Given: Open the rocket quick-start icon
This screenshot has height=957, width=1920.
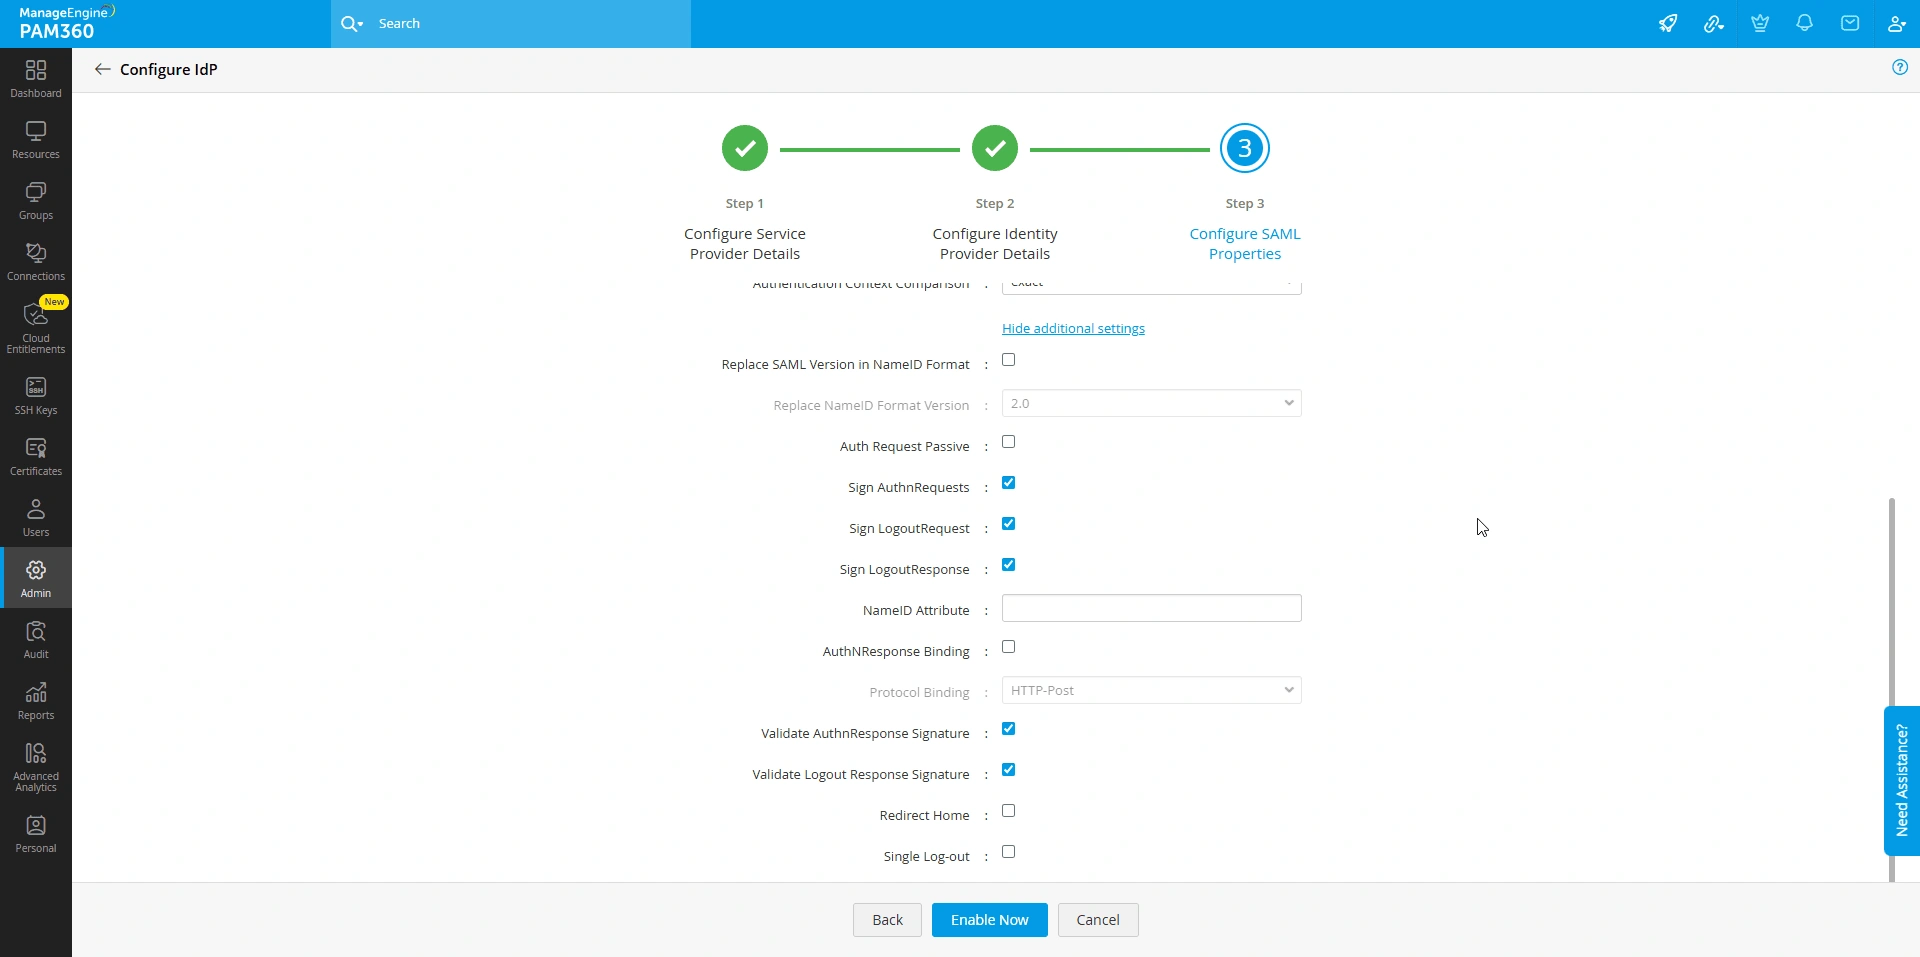Looking at the screenshot, I should [x=1668, y=23].
